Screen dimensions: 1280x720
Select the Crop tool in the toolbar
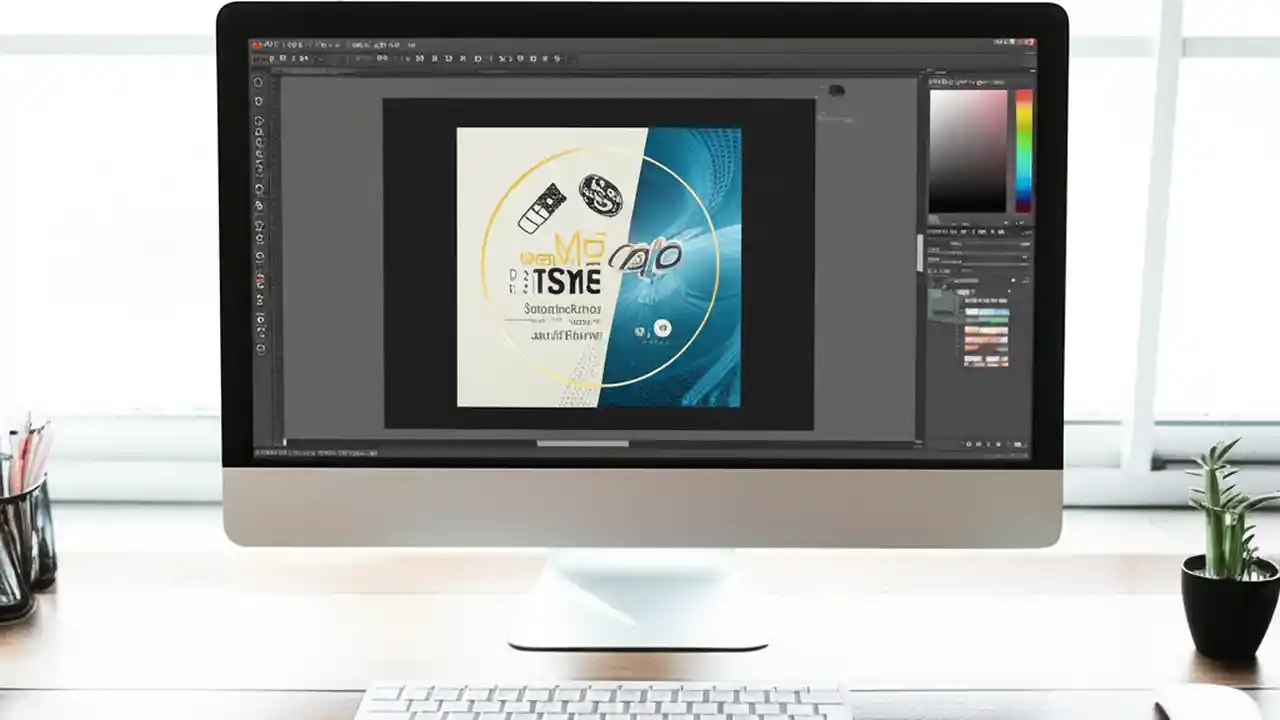click(258, 140)
